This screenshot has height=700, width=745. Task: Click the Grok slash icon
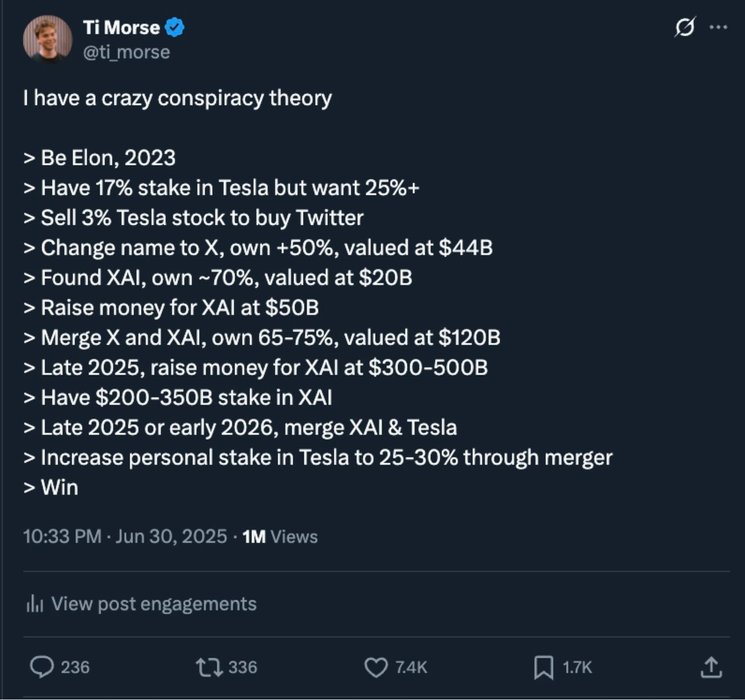click(x=685, y=27)
